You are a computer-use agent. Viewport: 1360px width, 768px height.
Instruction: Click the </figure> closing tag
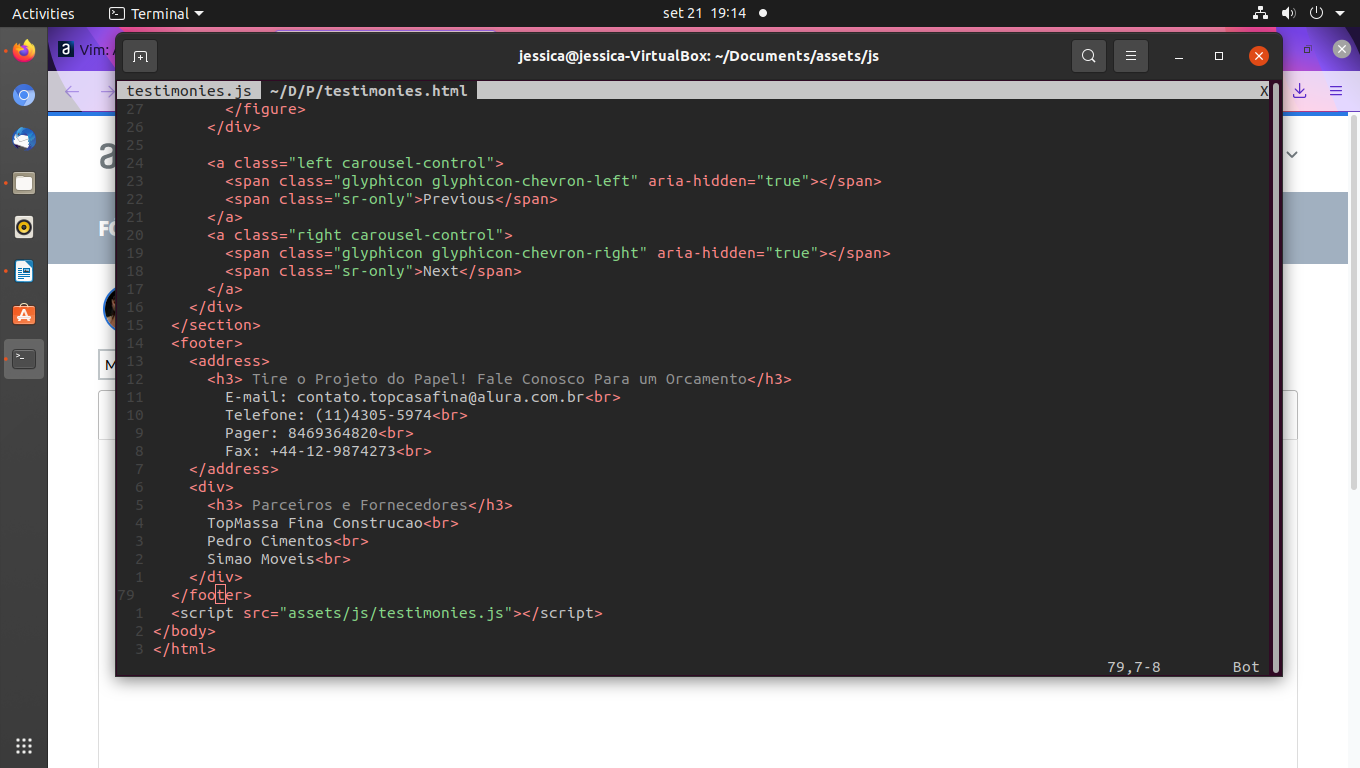click(265, 109)
